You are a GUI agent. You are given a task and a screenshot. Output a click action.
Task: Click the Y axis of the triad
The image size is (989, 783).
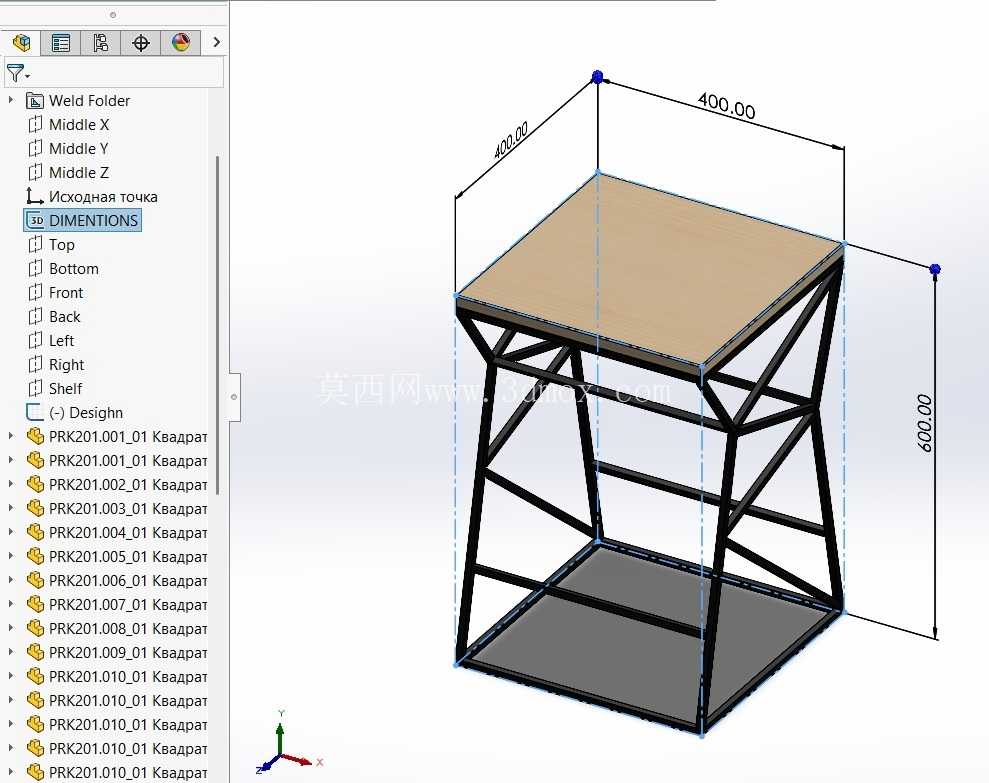click(279, 738)
